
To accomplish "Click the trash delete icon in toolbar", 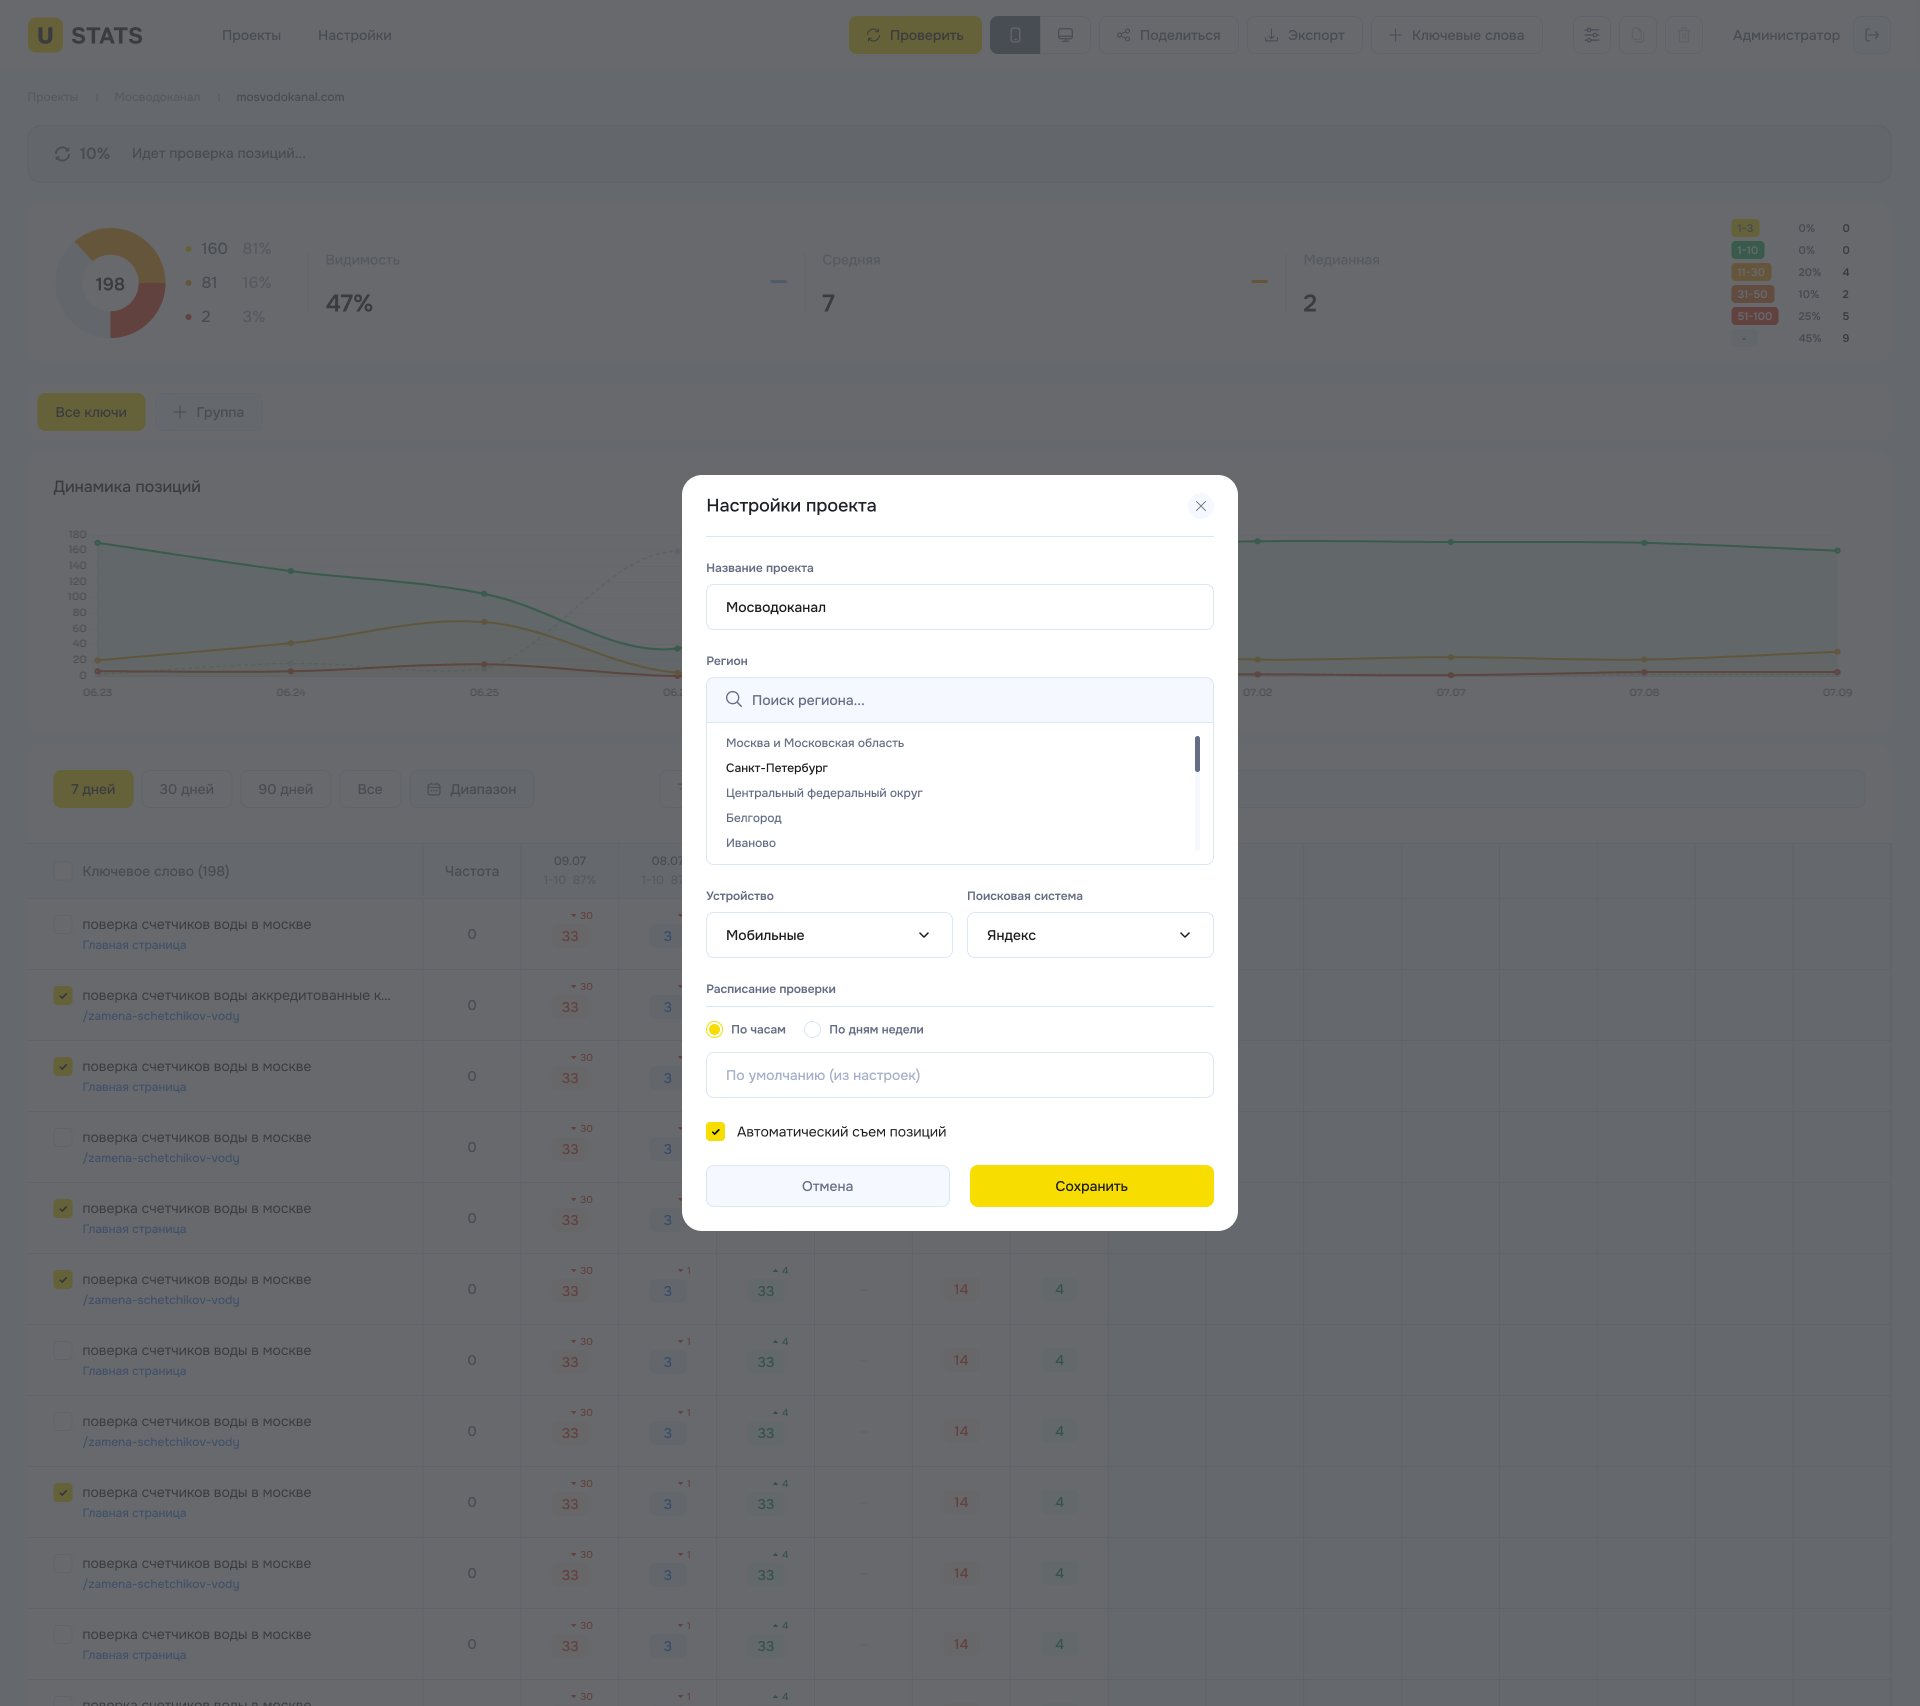I will [1683, 35].
